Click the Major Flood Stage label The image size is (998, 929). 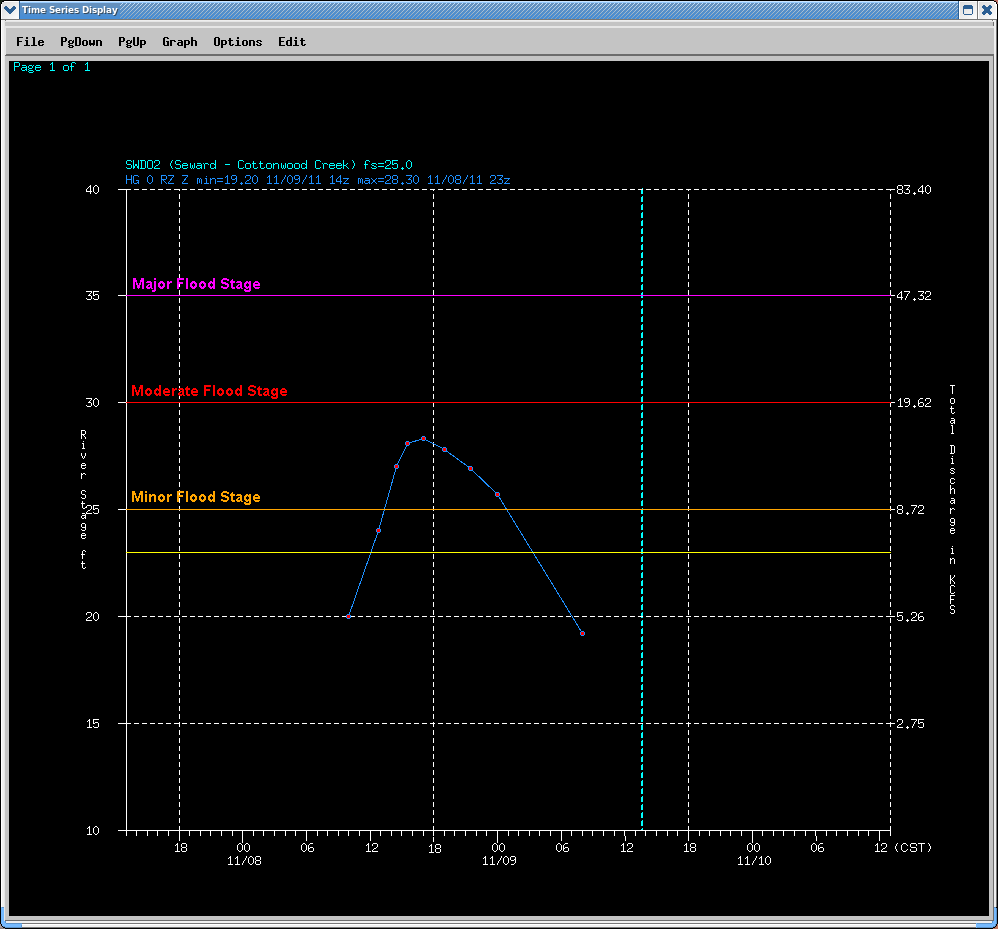(196, 284)
